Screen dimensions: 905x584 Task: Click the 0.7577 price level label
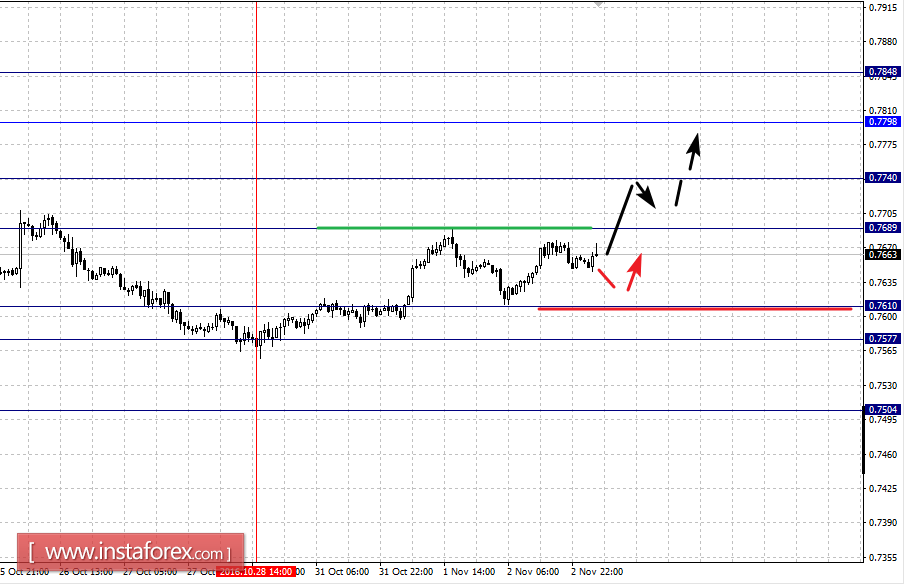882,339
